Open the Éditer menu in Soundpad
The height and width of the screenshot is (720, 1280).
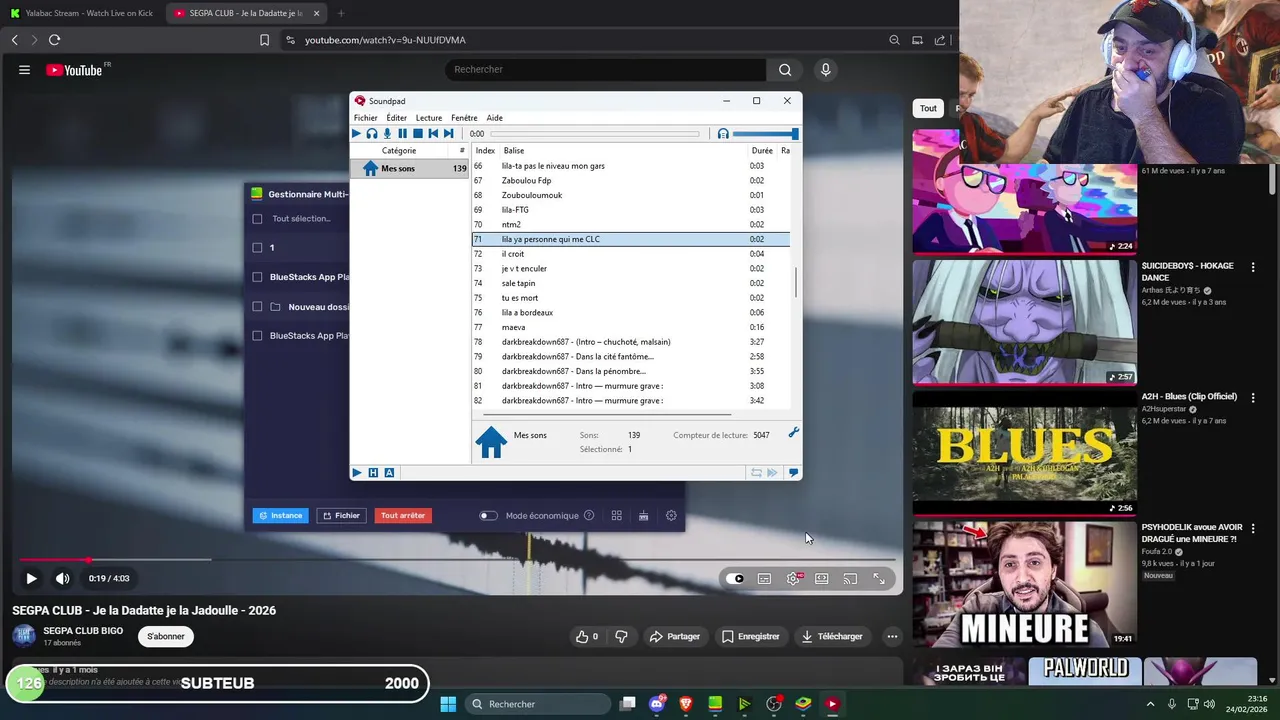click(x=396, y=118)
